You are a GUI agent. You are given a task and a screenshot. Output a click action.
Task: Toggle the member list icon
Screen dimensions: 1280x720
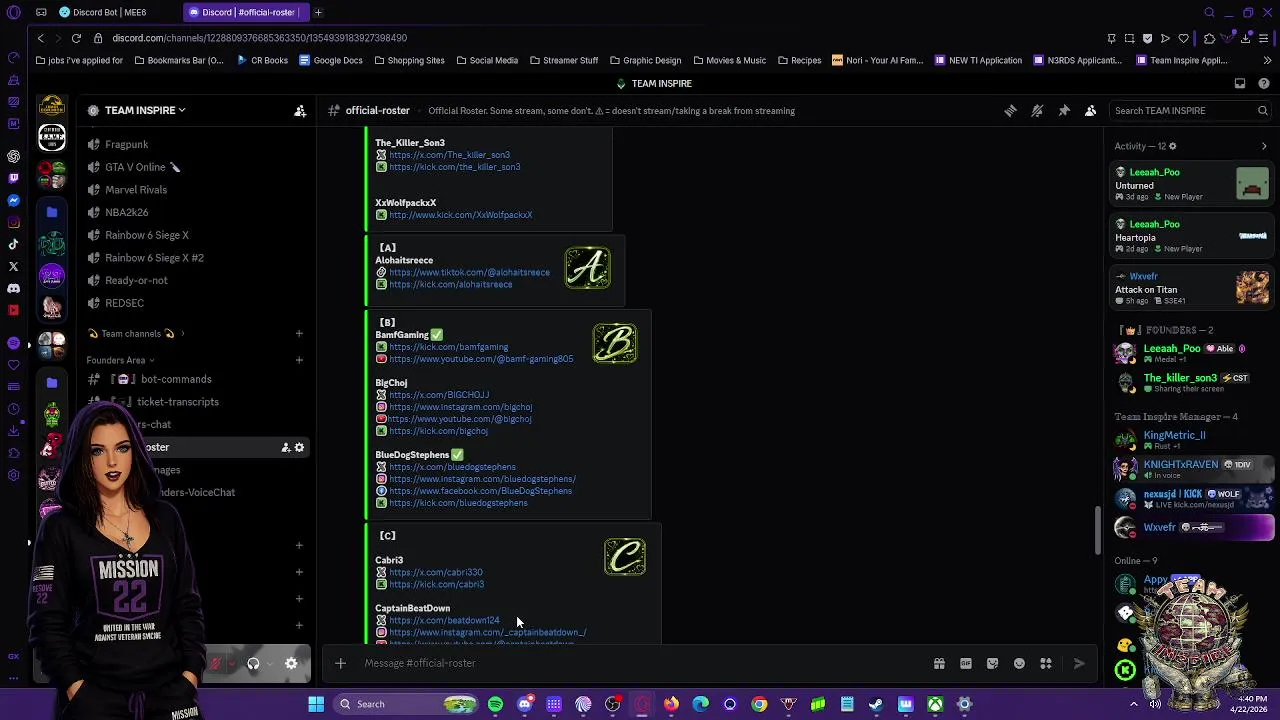pos(1091,111)
